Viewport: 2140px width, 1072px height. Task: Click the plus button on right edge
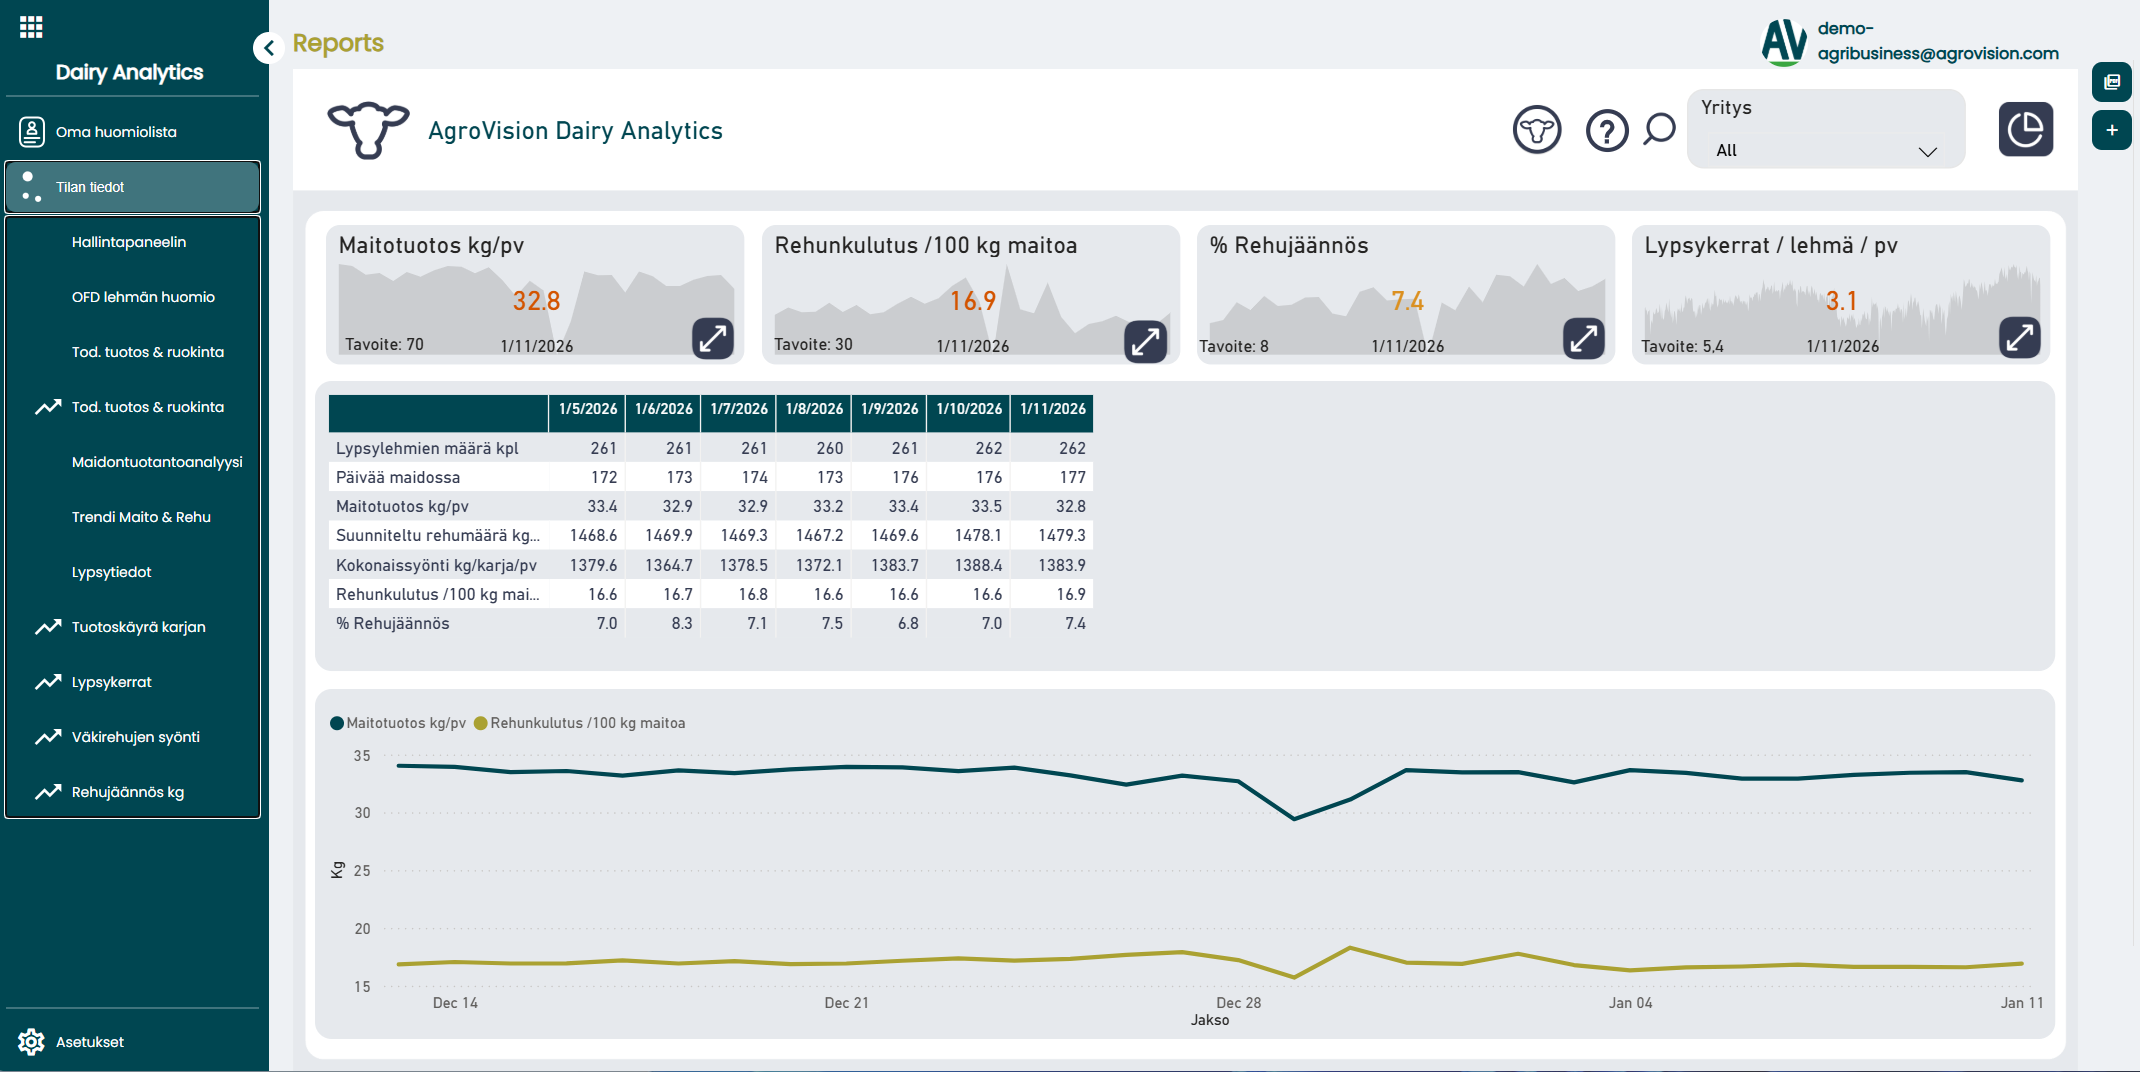(2111, 130)
